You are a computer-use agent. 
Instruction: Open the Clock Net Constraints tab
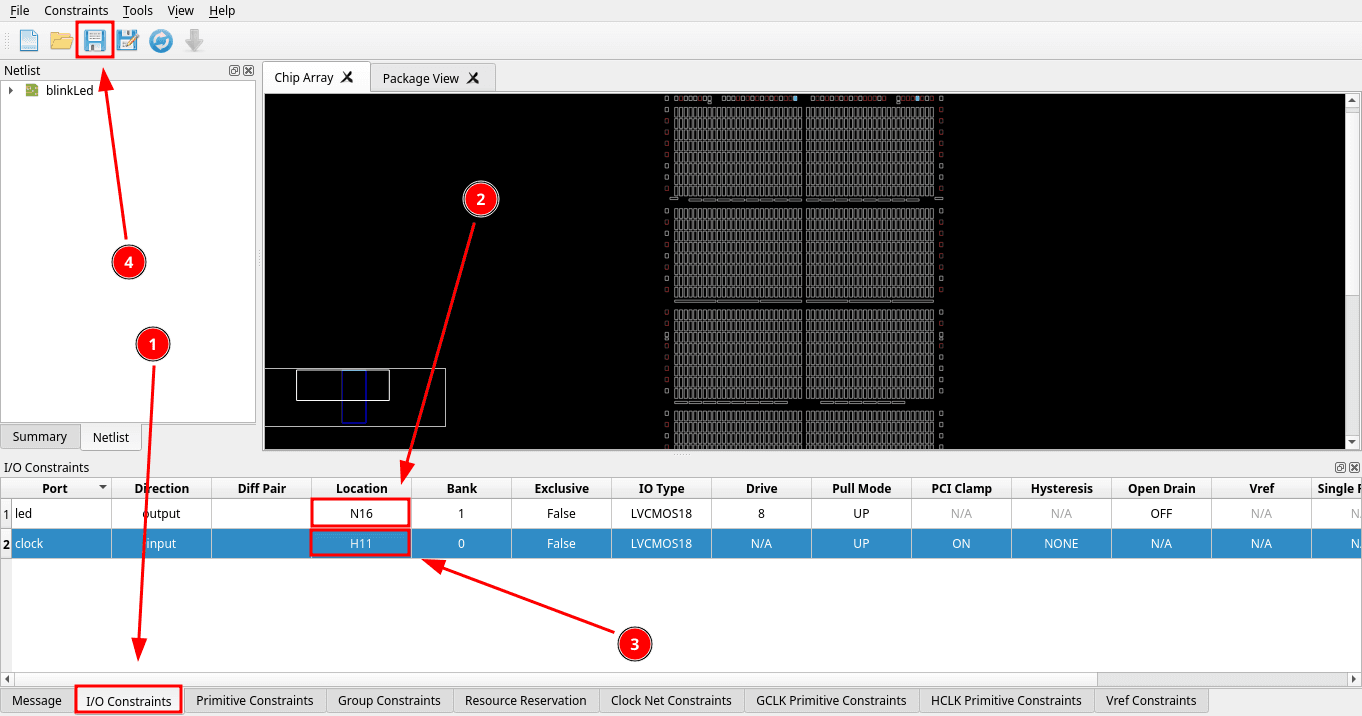(x=671, y=700)
